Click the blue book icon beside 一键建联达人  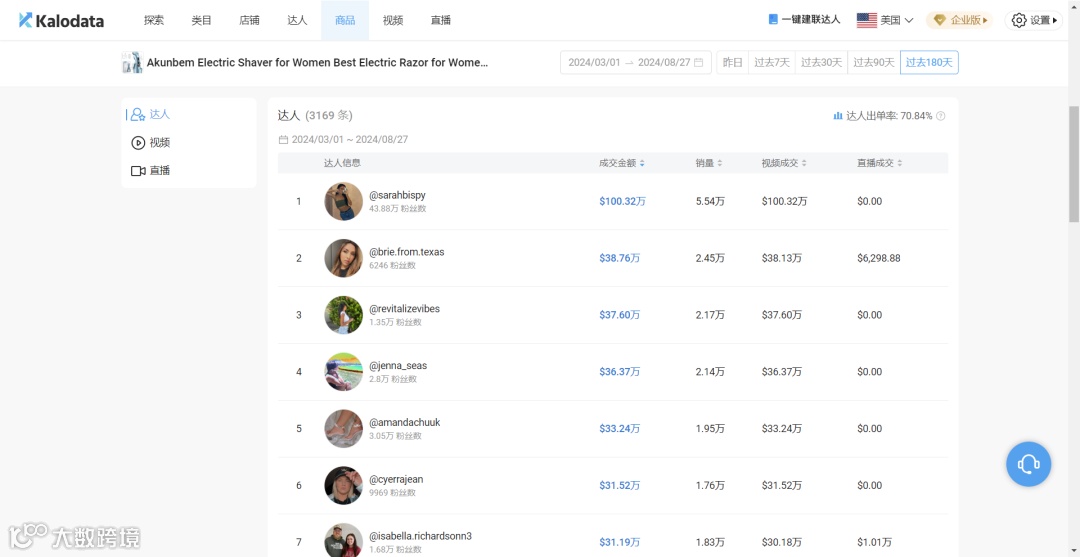[773, 20]
